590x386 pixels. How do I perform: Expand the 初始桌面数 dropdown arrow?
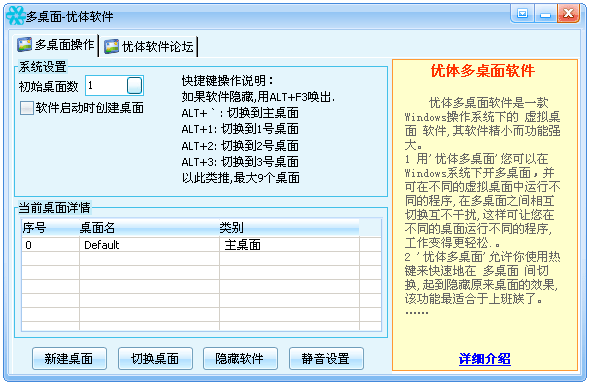[134, 85]
